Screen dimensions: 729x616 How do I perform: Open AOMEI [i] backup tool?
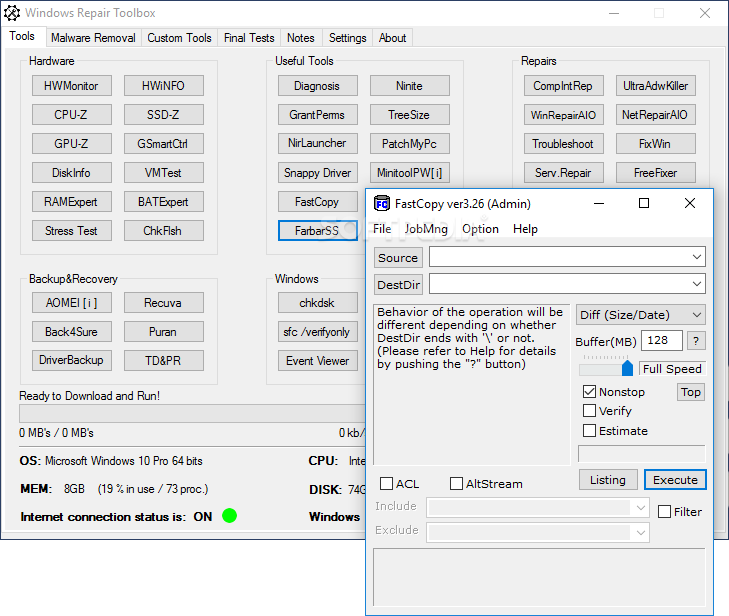72,303
